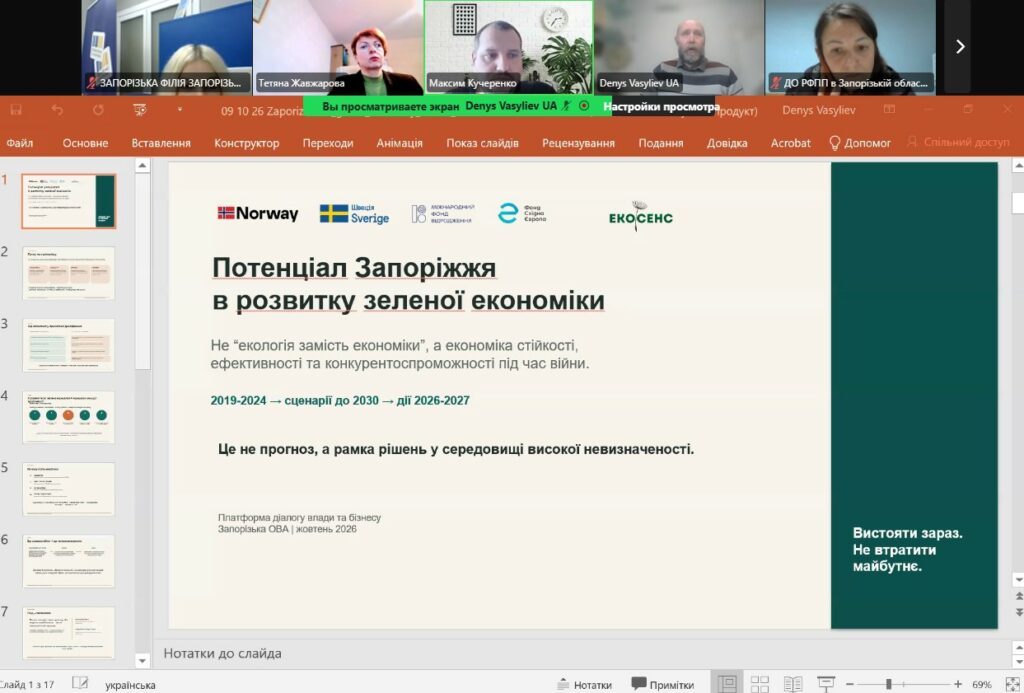This screenshot has width=1024, height=693.
Task: Switch to Slide Sorter view icon
Action: point(760,684)
